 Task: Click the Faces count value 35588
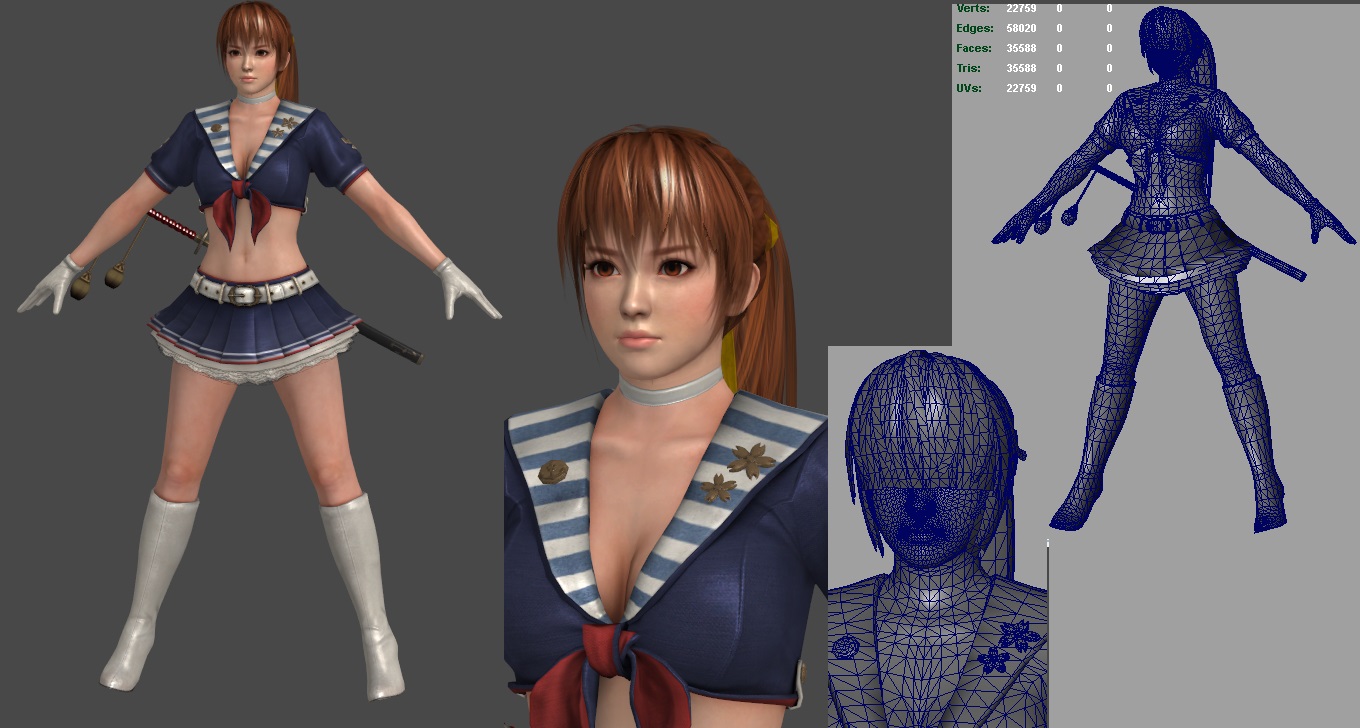(1021, 49)
